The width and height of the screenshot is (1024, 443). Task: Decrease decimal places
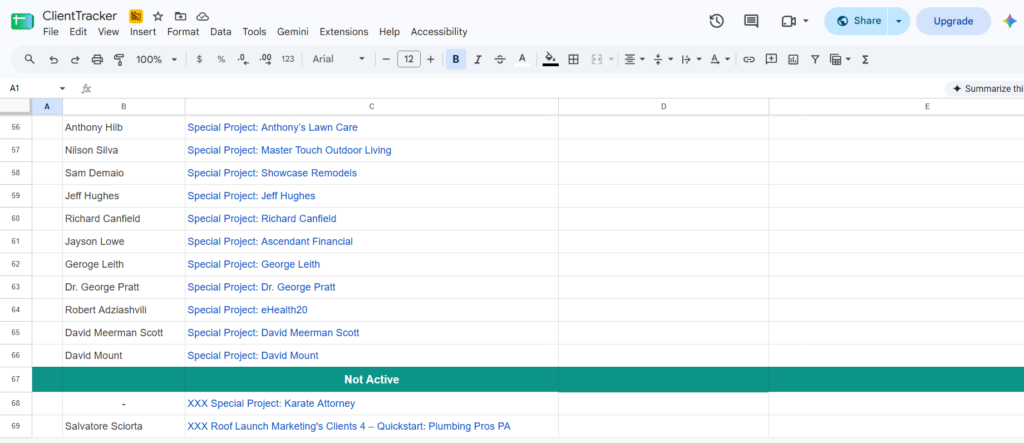point(243,59)
